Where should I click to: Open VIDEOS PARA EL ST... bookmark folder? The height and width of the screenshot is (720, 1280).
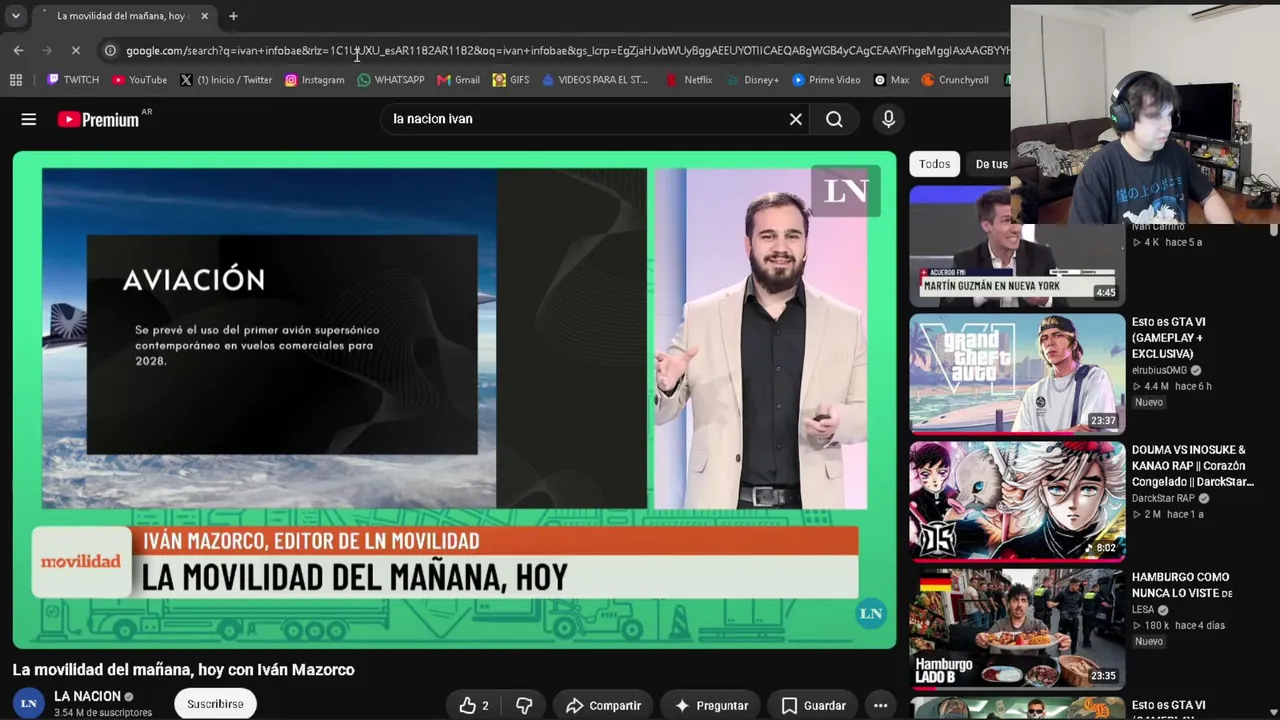click(595, 80)
